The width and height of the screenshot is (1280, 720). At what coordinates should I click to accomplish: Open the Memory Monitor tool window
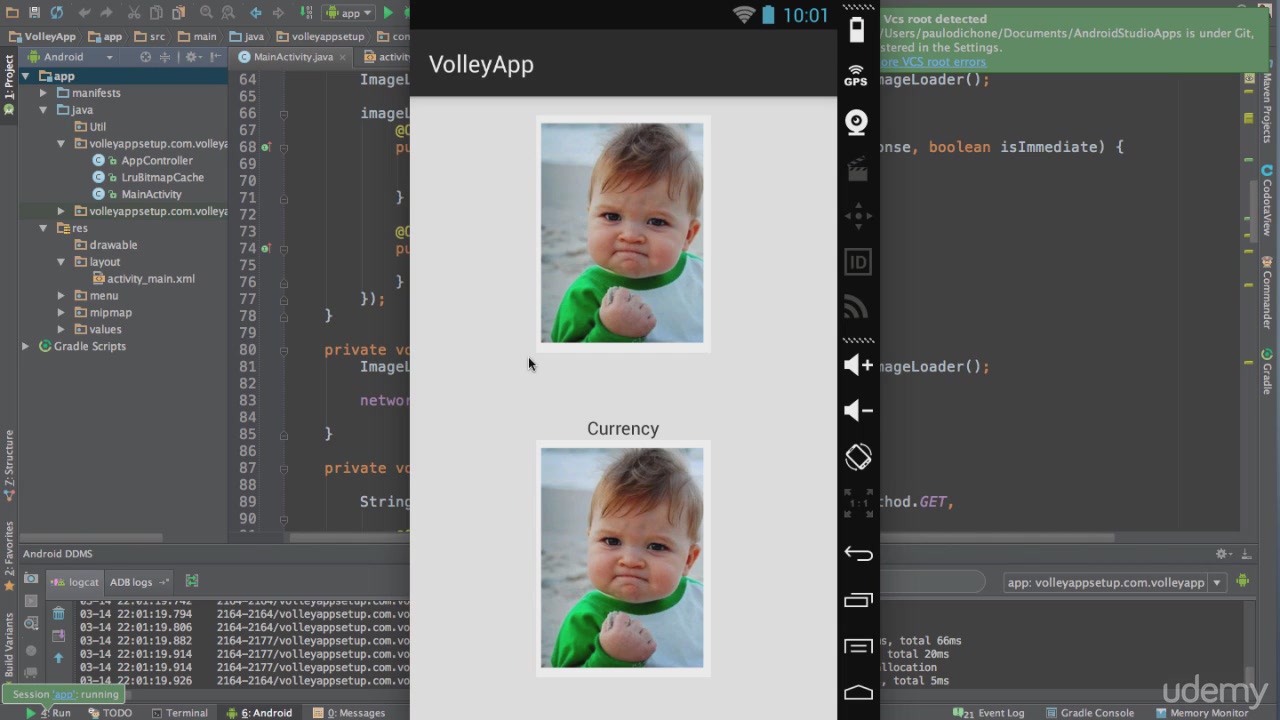tap(1201, 713)
